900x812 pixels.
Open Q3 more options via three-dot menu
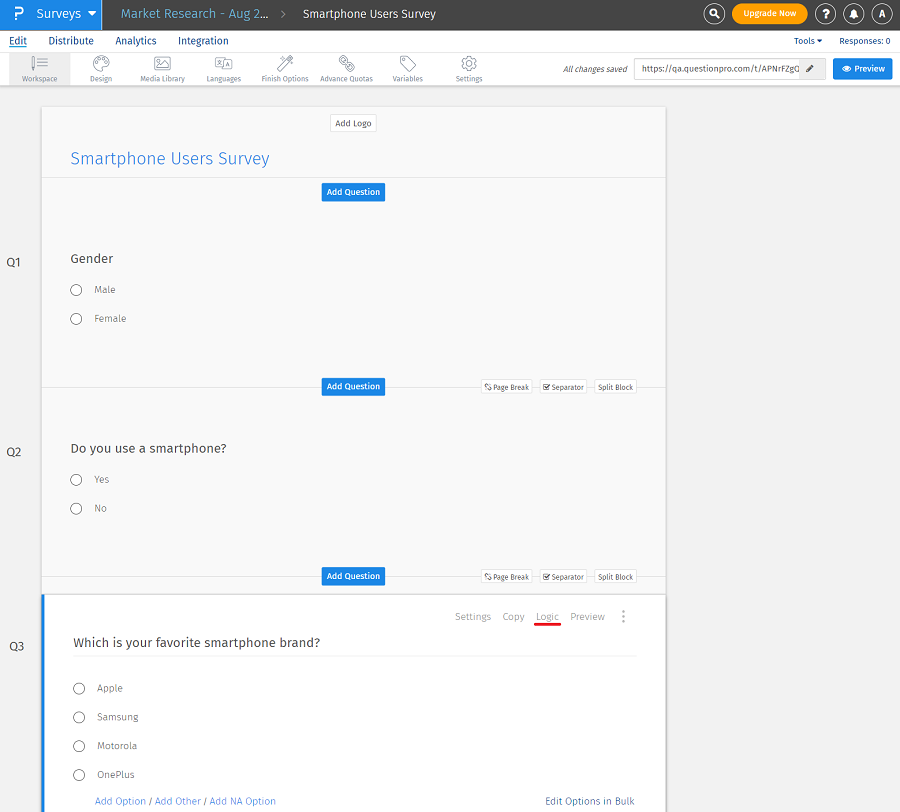(x=623, y=616)
